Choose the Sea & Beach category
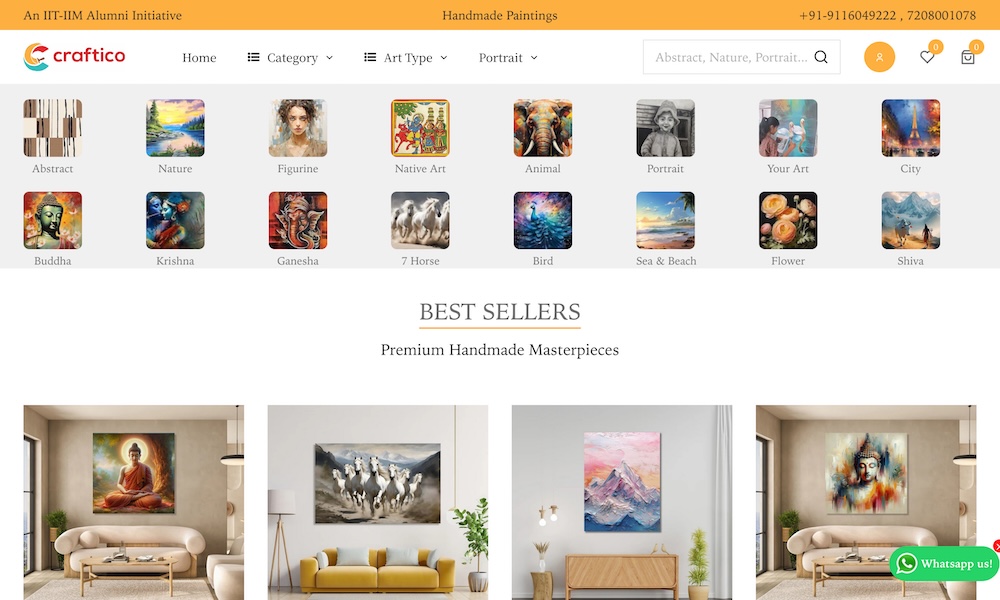The image size is (1000, 600). [666, 221]
